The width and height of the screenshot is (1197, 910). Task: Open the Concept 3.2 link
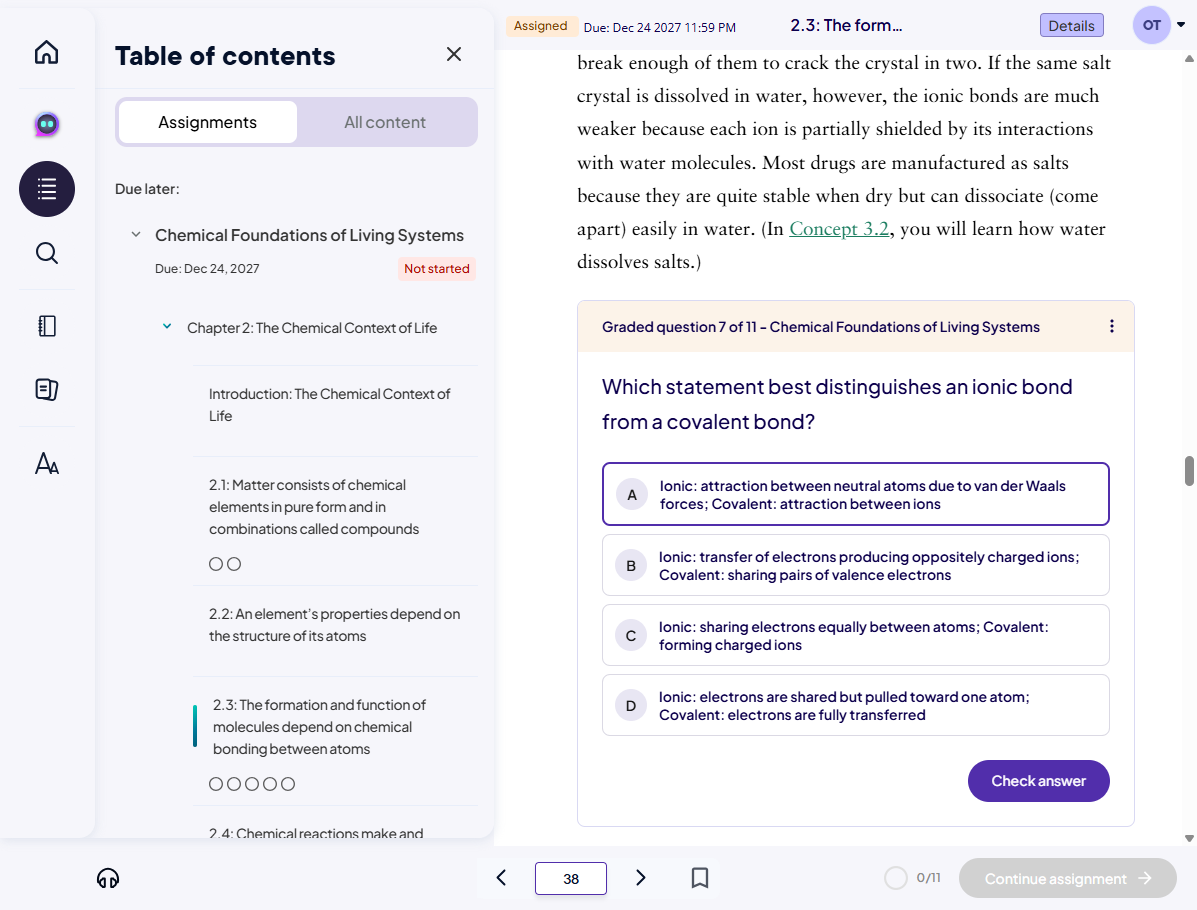pyautogui.click(x=839, y=228)
